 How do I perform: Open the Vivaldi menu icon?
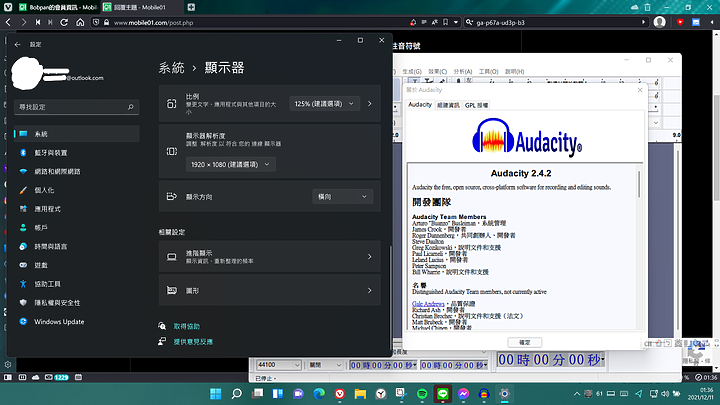click(8, 7)
